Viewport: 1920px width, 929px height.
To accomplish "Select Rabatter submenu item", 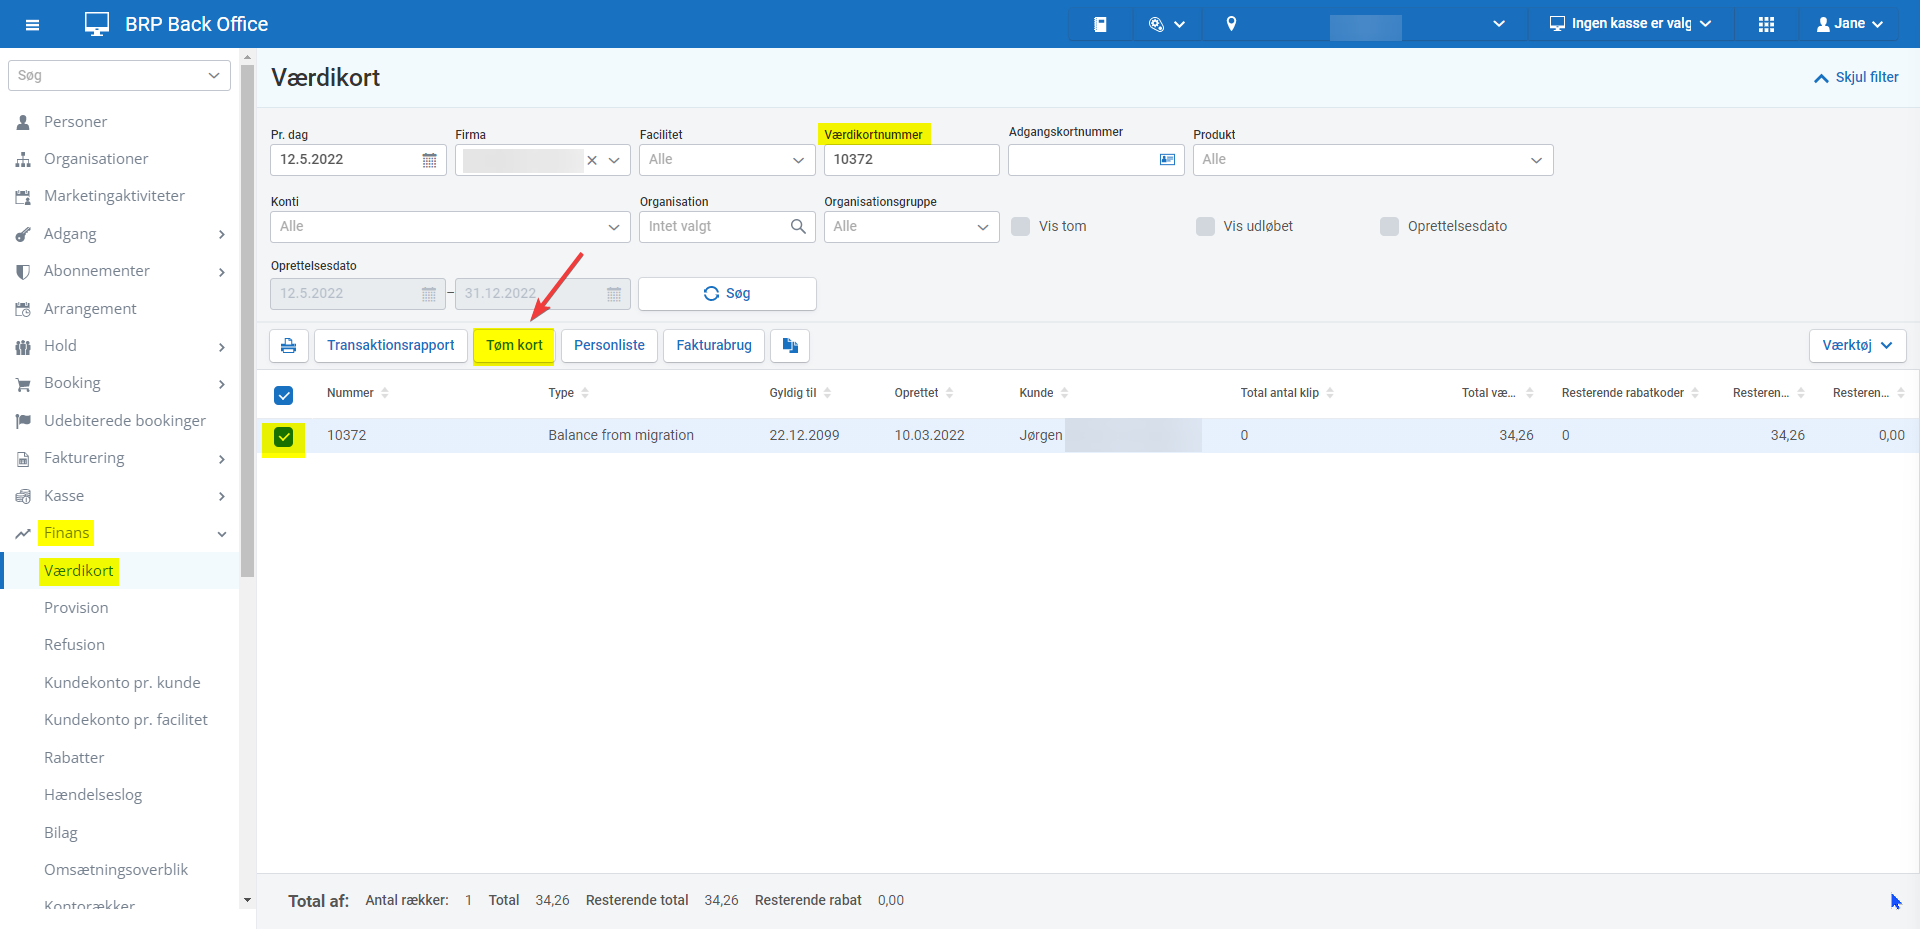I will [x=74, y=757].
